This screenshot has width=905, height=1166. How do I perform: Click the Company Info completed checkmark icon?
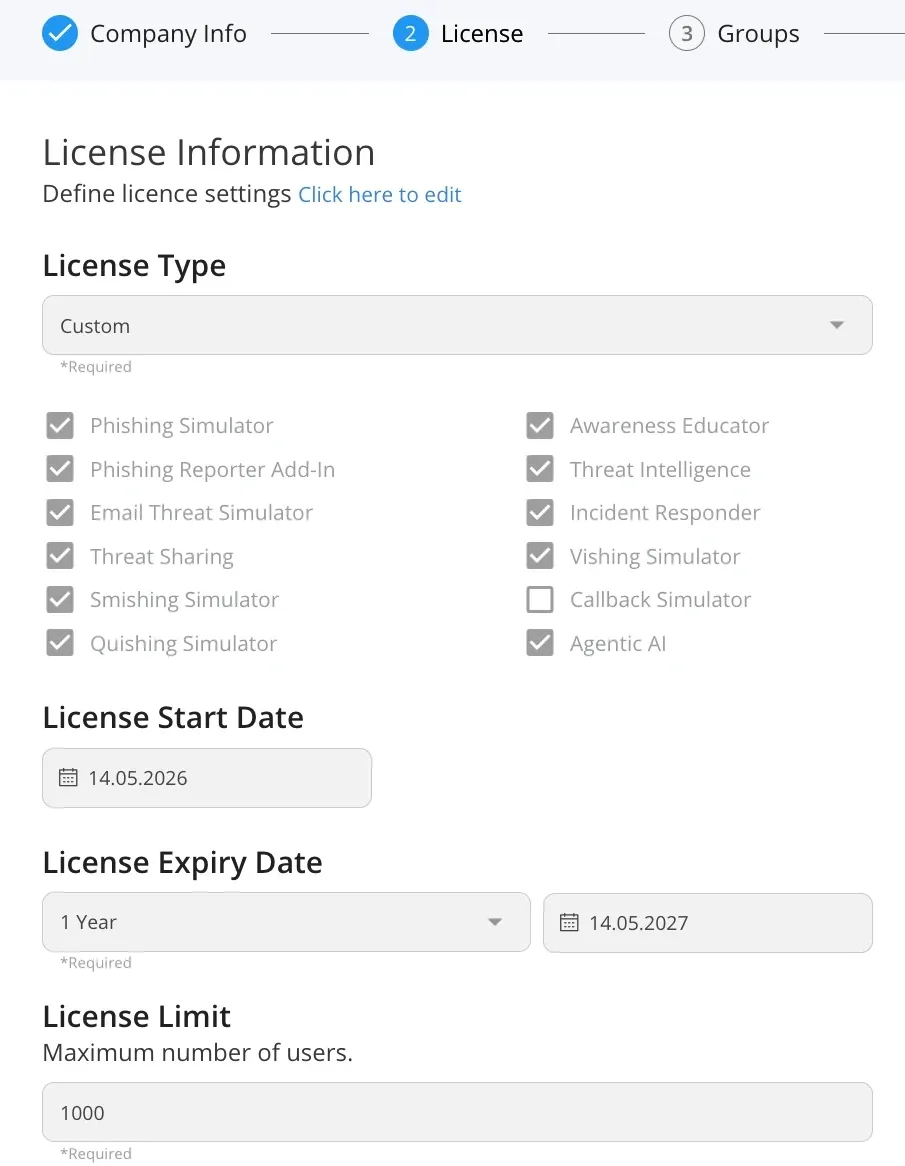59,33
